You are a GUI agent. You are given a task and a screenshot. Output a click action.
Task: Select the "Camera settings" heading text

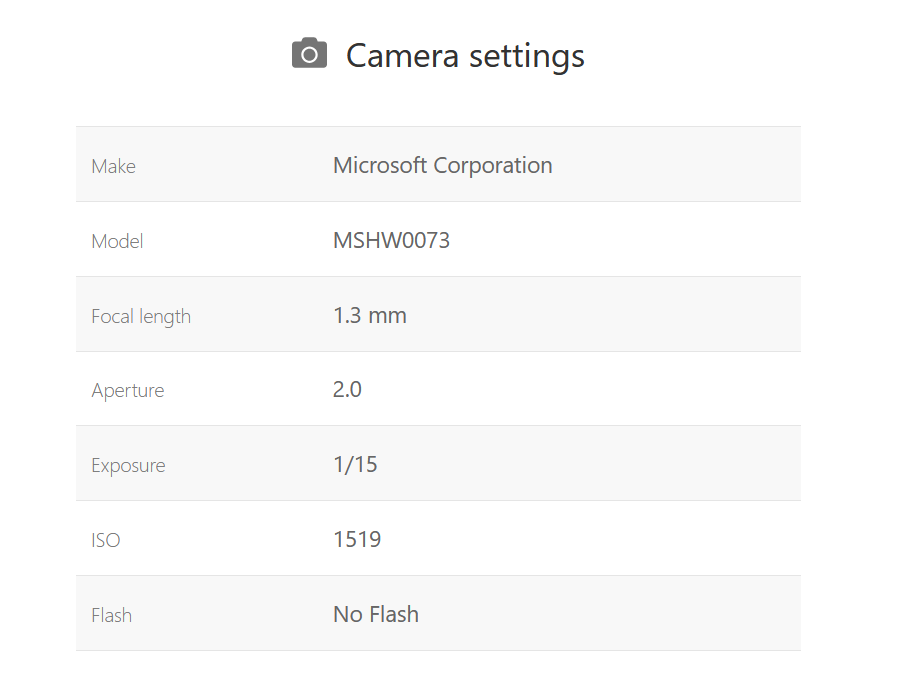(465, 56)
